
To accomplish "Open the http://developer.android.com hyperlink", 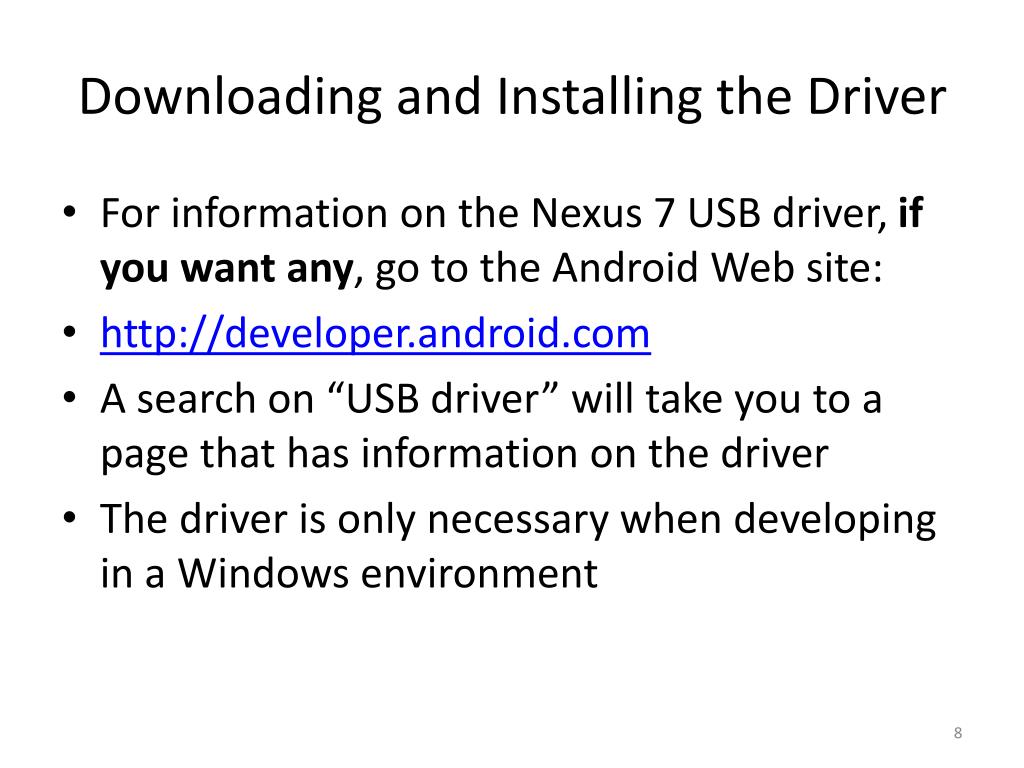I will 376,334.
